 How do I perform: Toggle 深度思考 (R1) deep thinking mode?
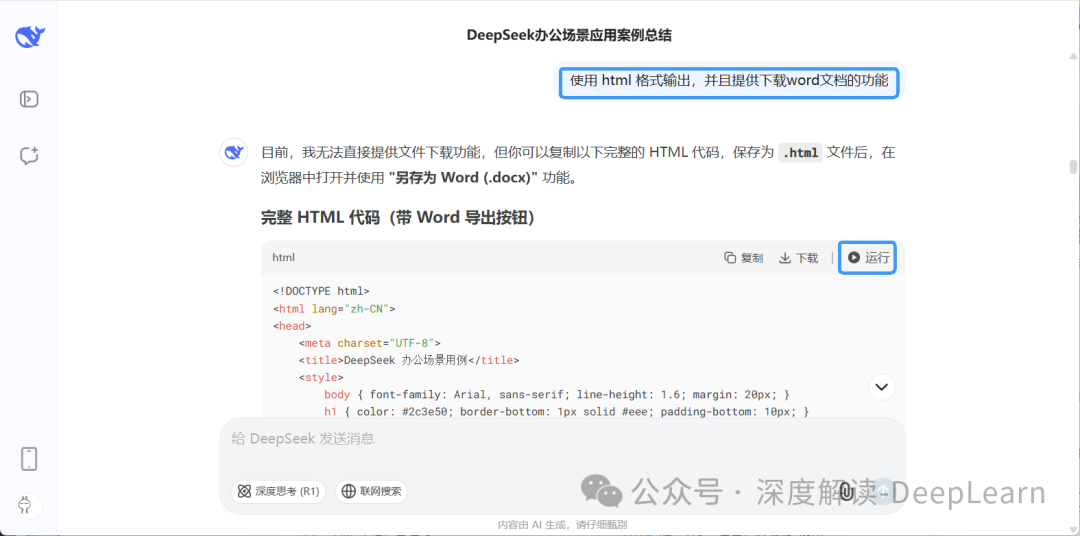click(278, 491)
